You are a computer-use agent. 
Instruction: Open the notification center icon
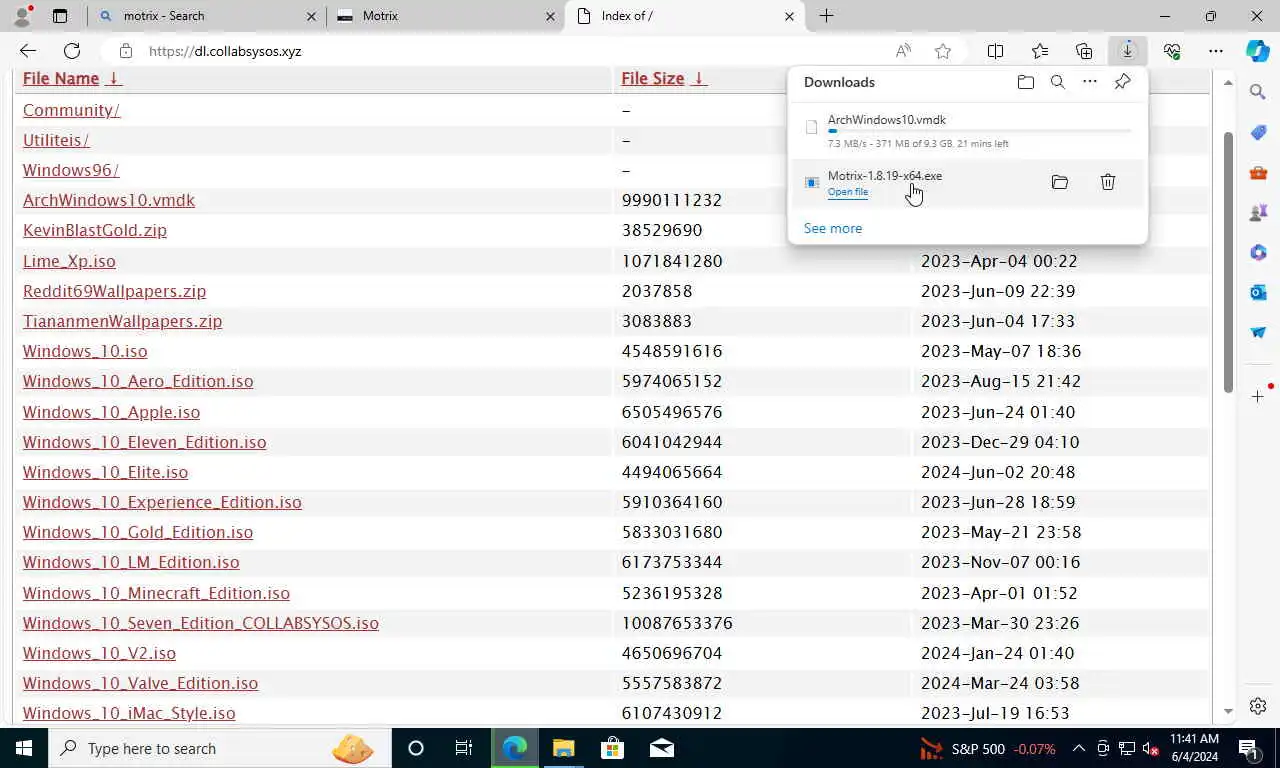pos(1248,748)
